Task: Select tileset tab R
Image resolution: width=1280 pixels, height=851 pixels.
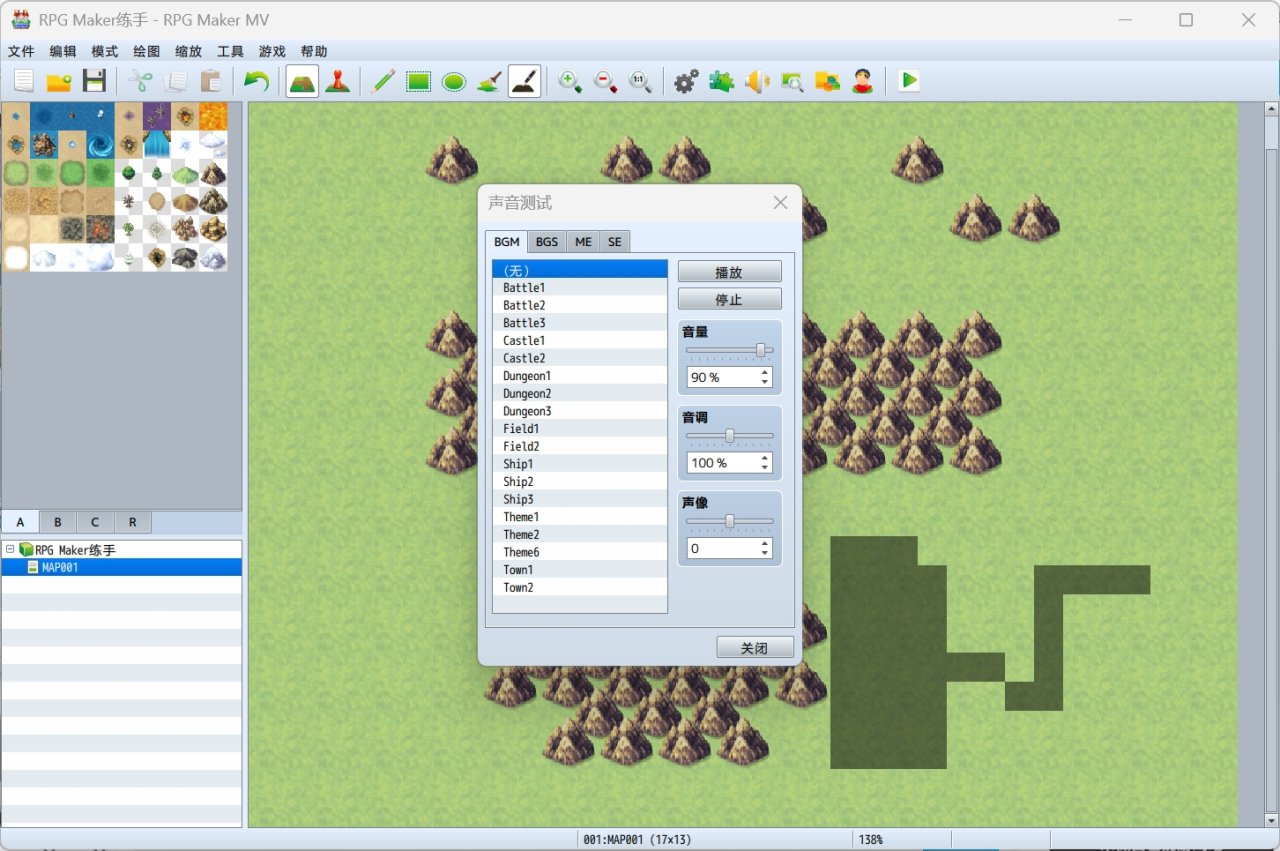Action: coord(133,522)
